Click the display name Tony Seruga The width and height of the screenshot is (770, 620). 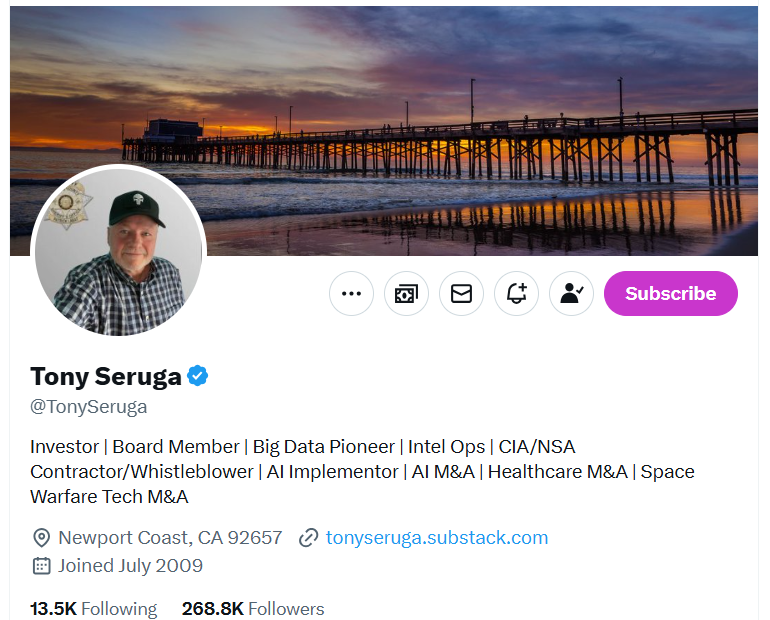coord(106,376)
